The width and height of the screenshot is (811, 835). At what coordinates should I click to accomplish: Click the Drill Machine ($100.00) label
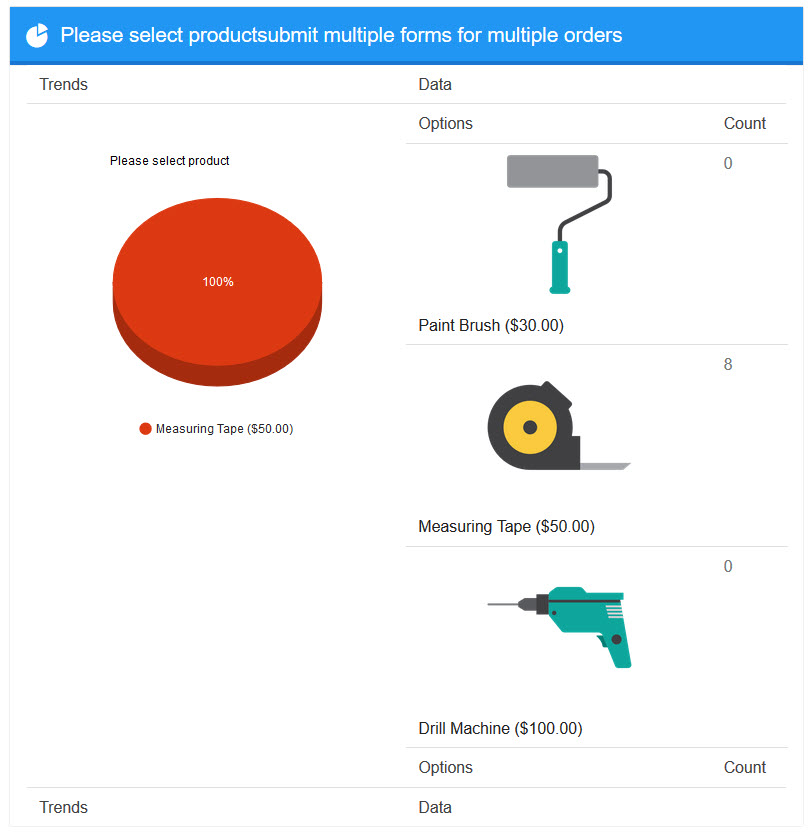coord(501,728)
